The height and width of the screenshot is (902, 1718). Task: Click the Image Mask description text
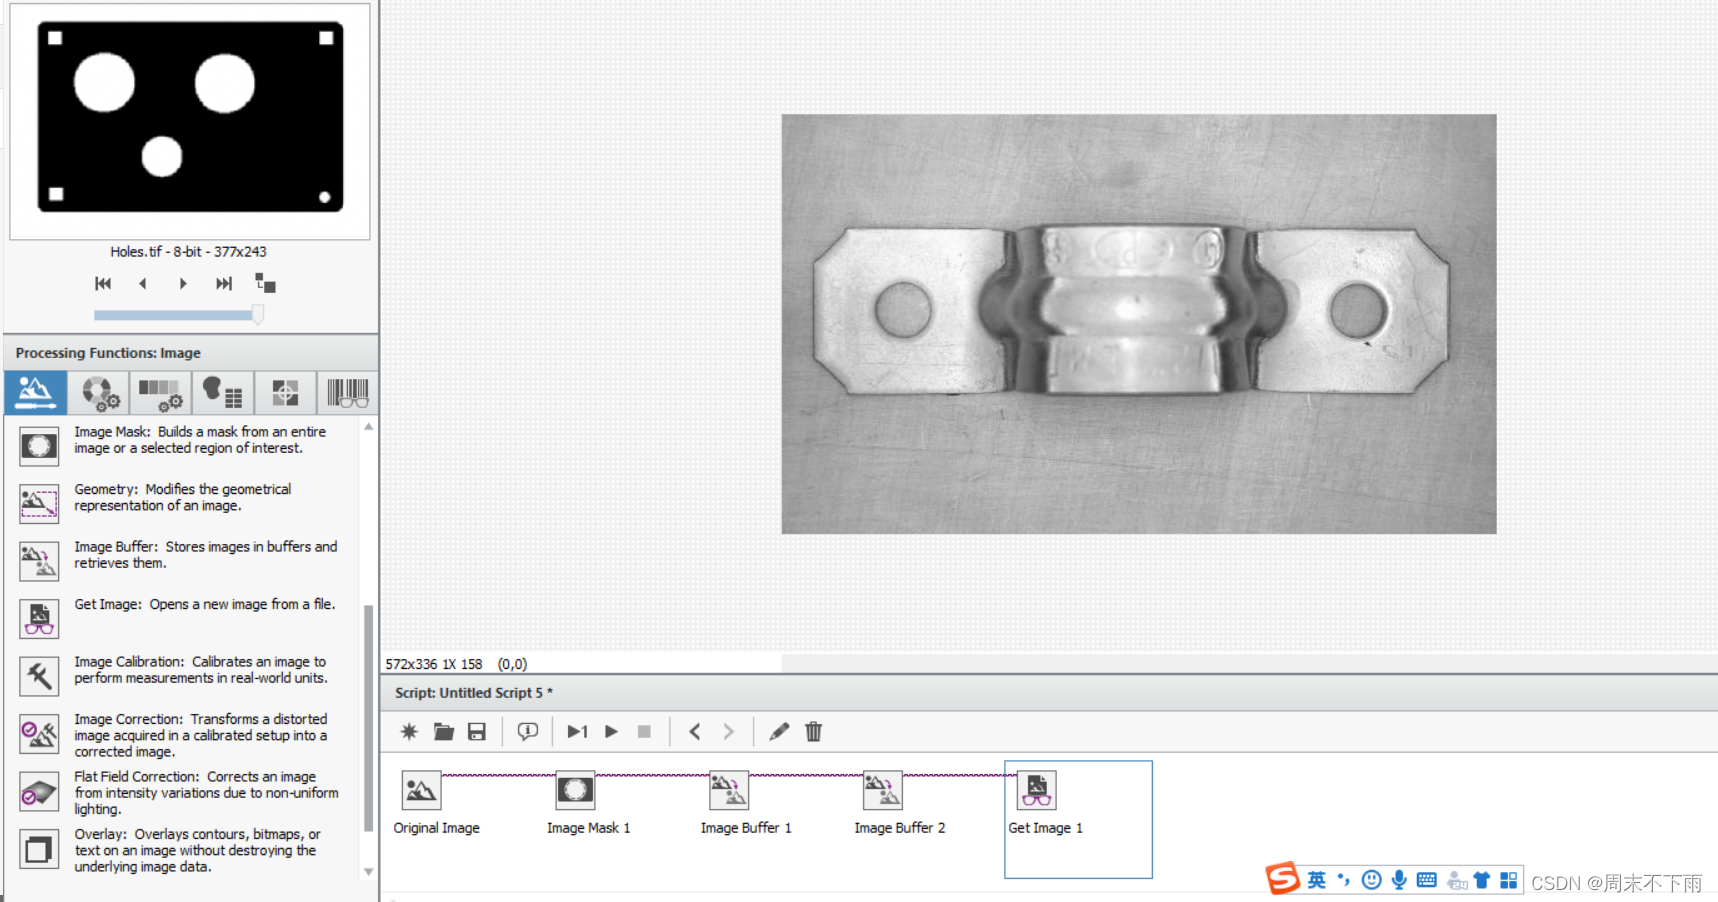click(x=200, y=440)
